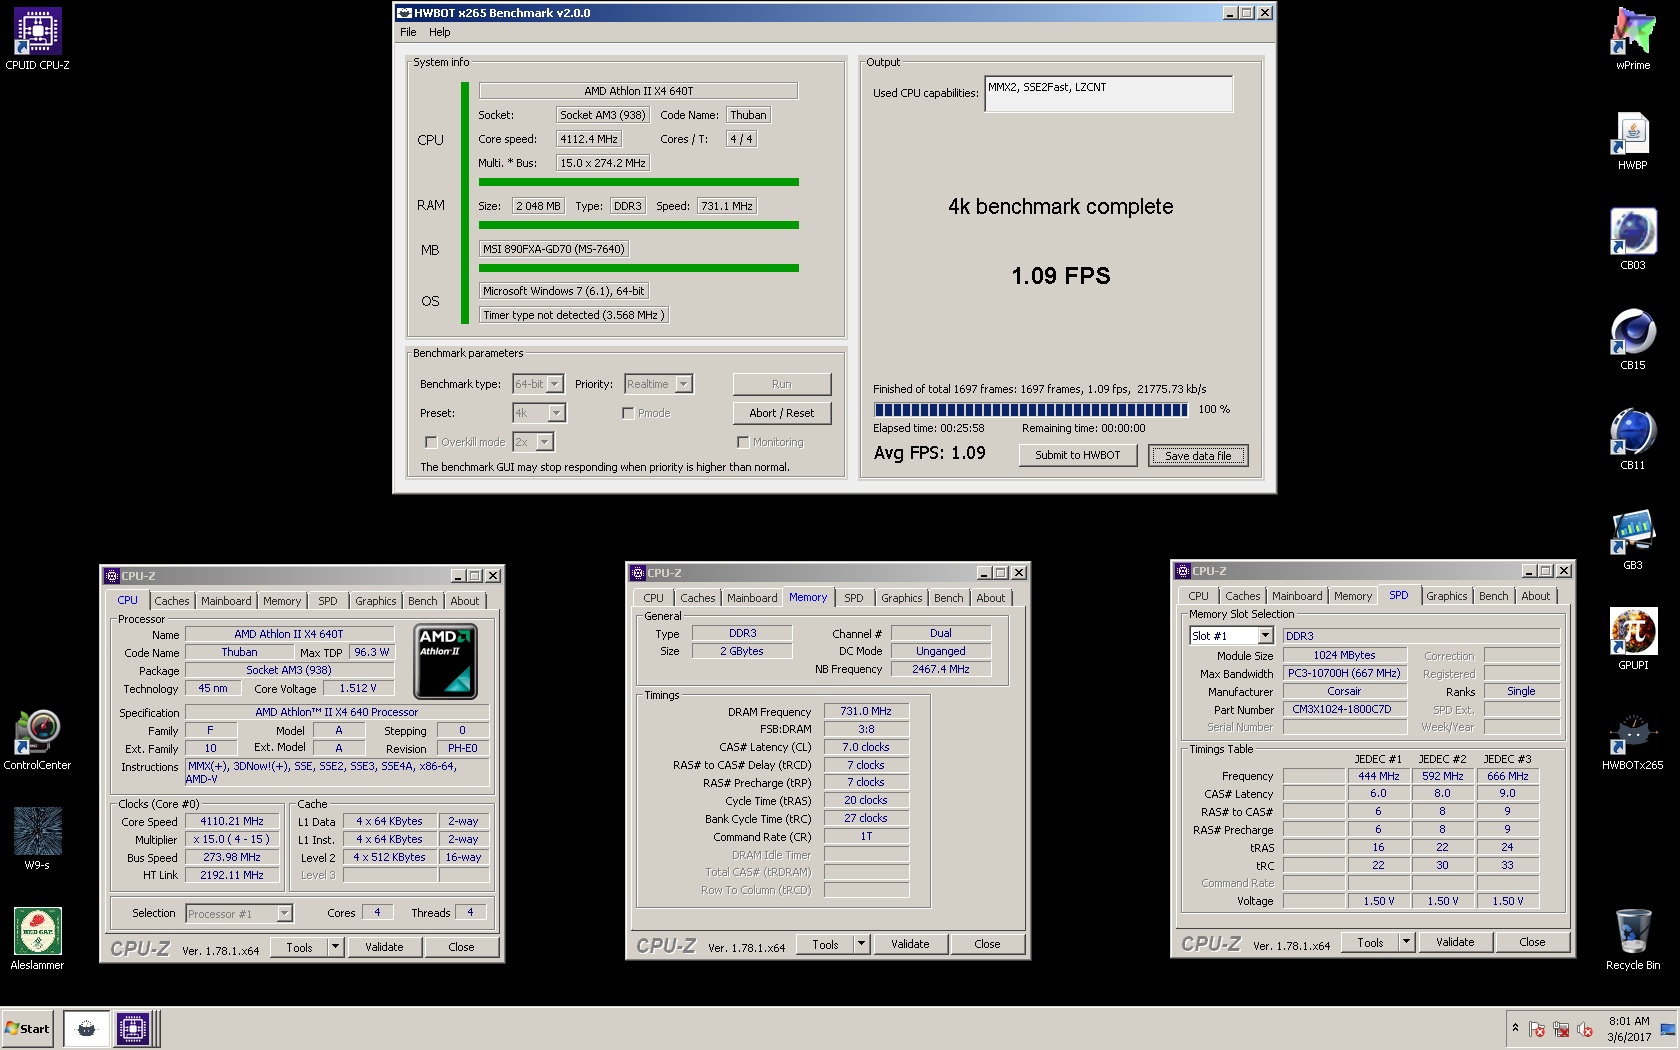Screen dimensions: 1680x1050
Task: Launch the GB3 Geekbench shortcut
Action: pyautogui.click(x=1632, y=539)
